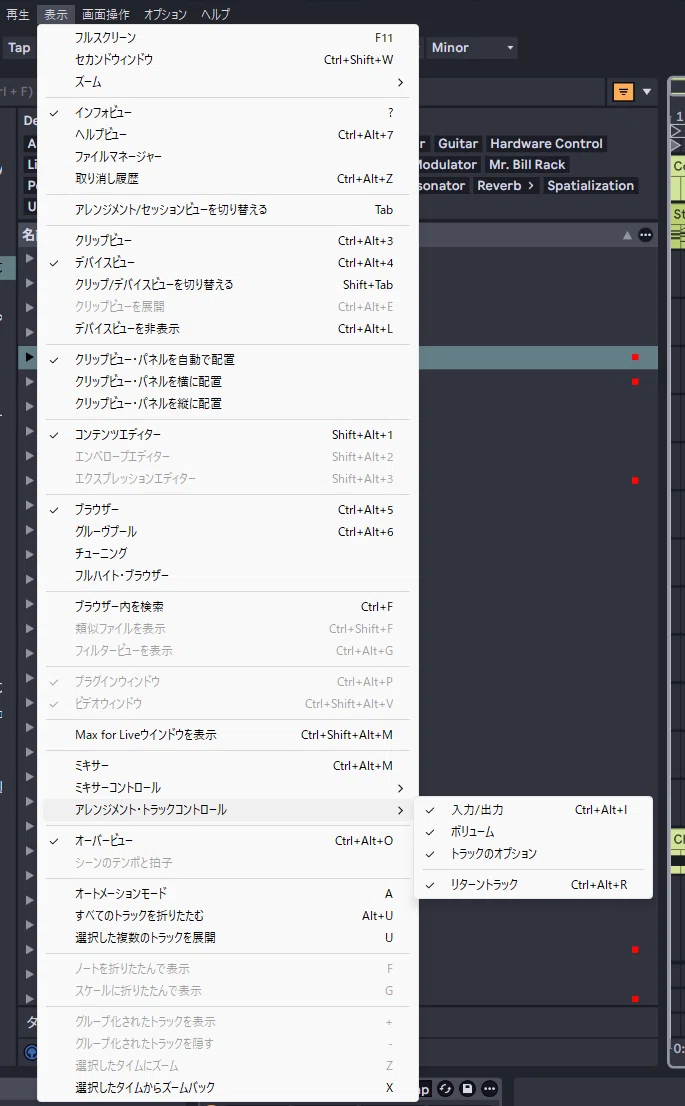Open the three-dots menu in browser list header

645,235
